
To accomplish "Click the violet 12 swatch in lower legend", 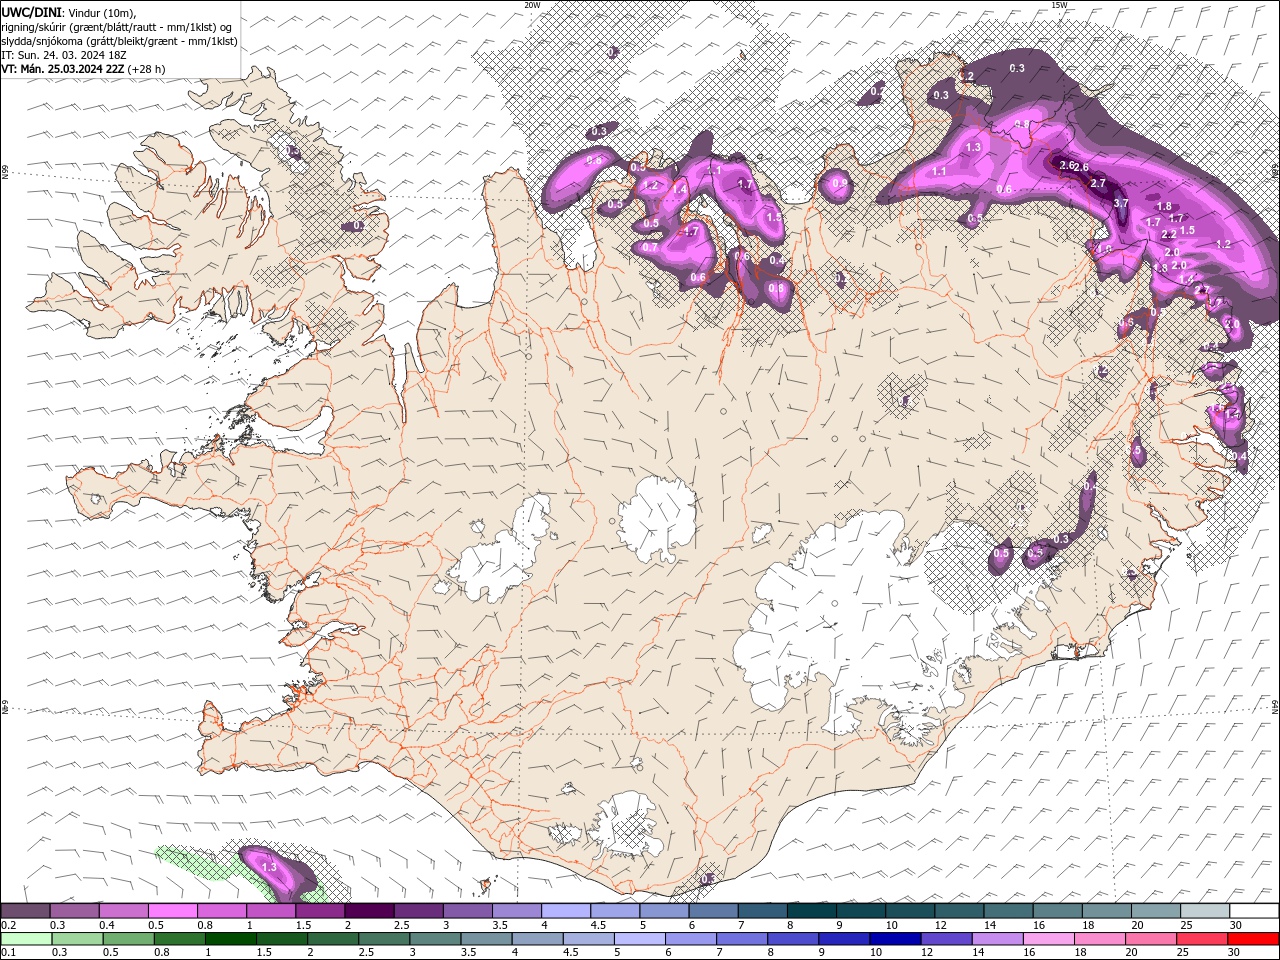I will [946, 938].
